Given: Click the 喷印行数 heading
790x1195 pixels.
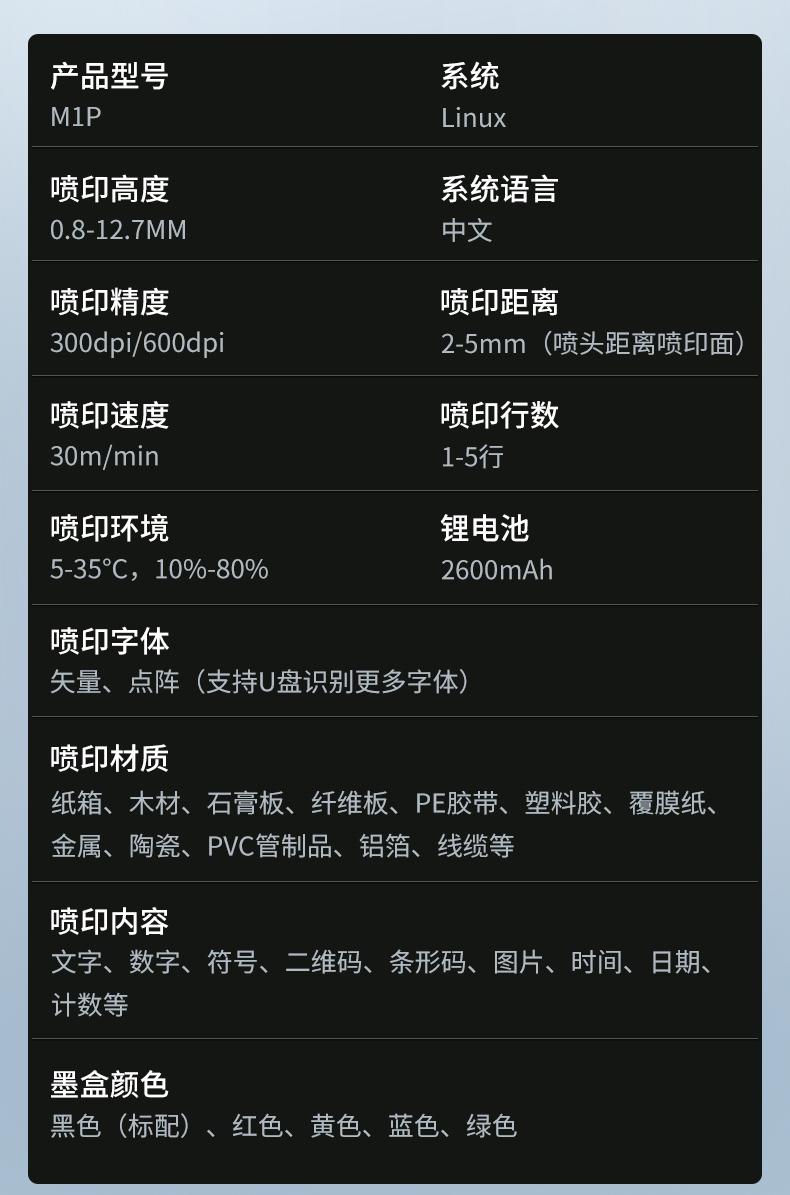Looking at the screenshot, I should pyautogui.click(x=499, y=415).
